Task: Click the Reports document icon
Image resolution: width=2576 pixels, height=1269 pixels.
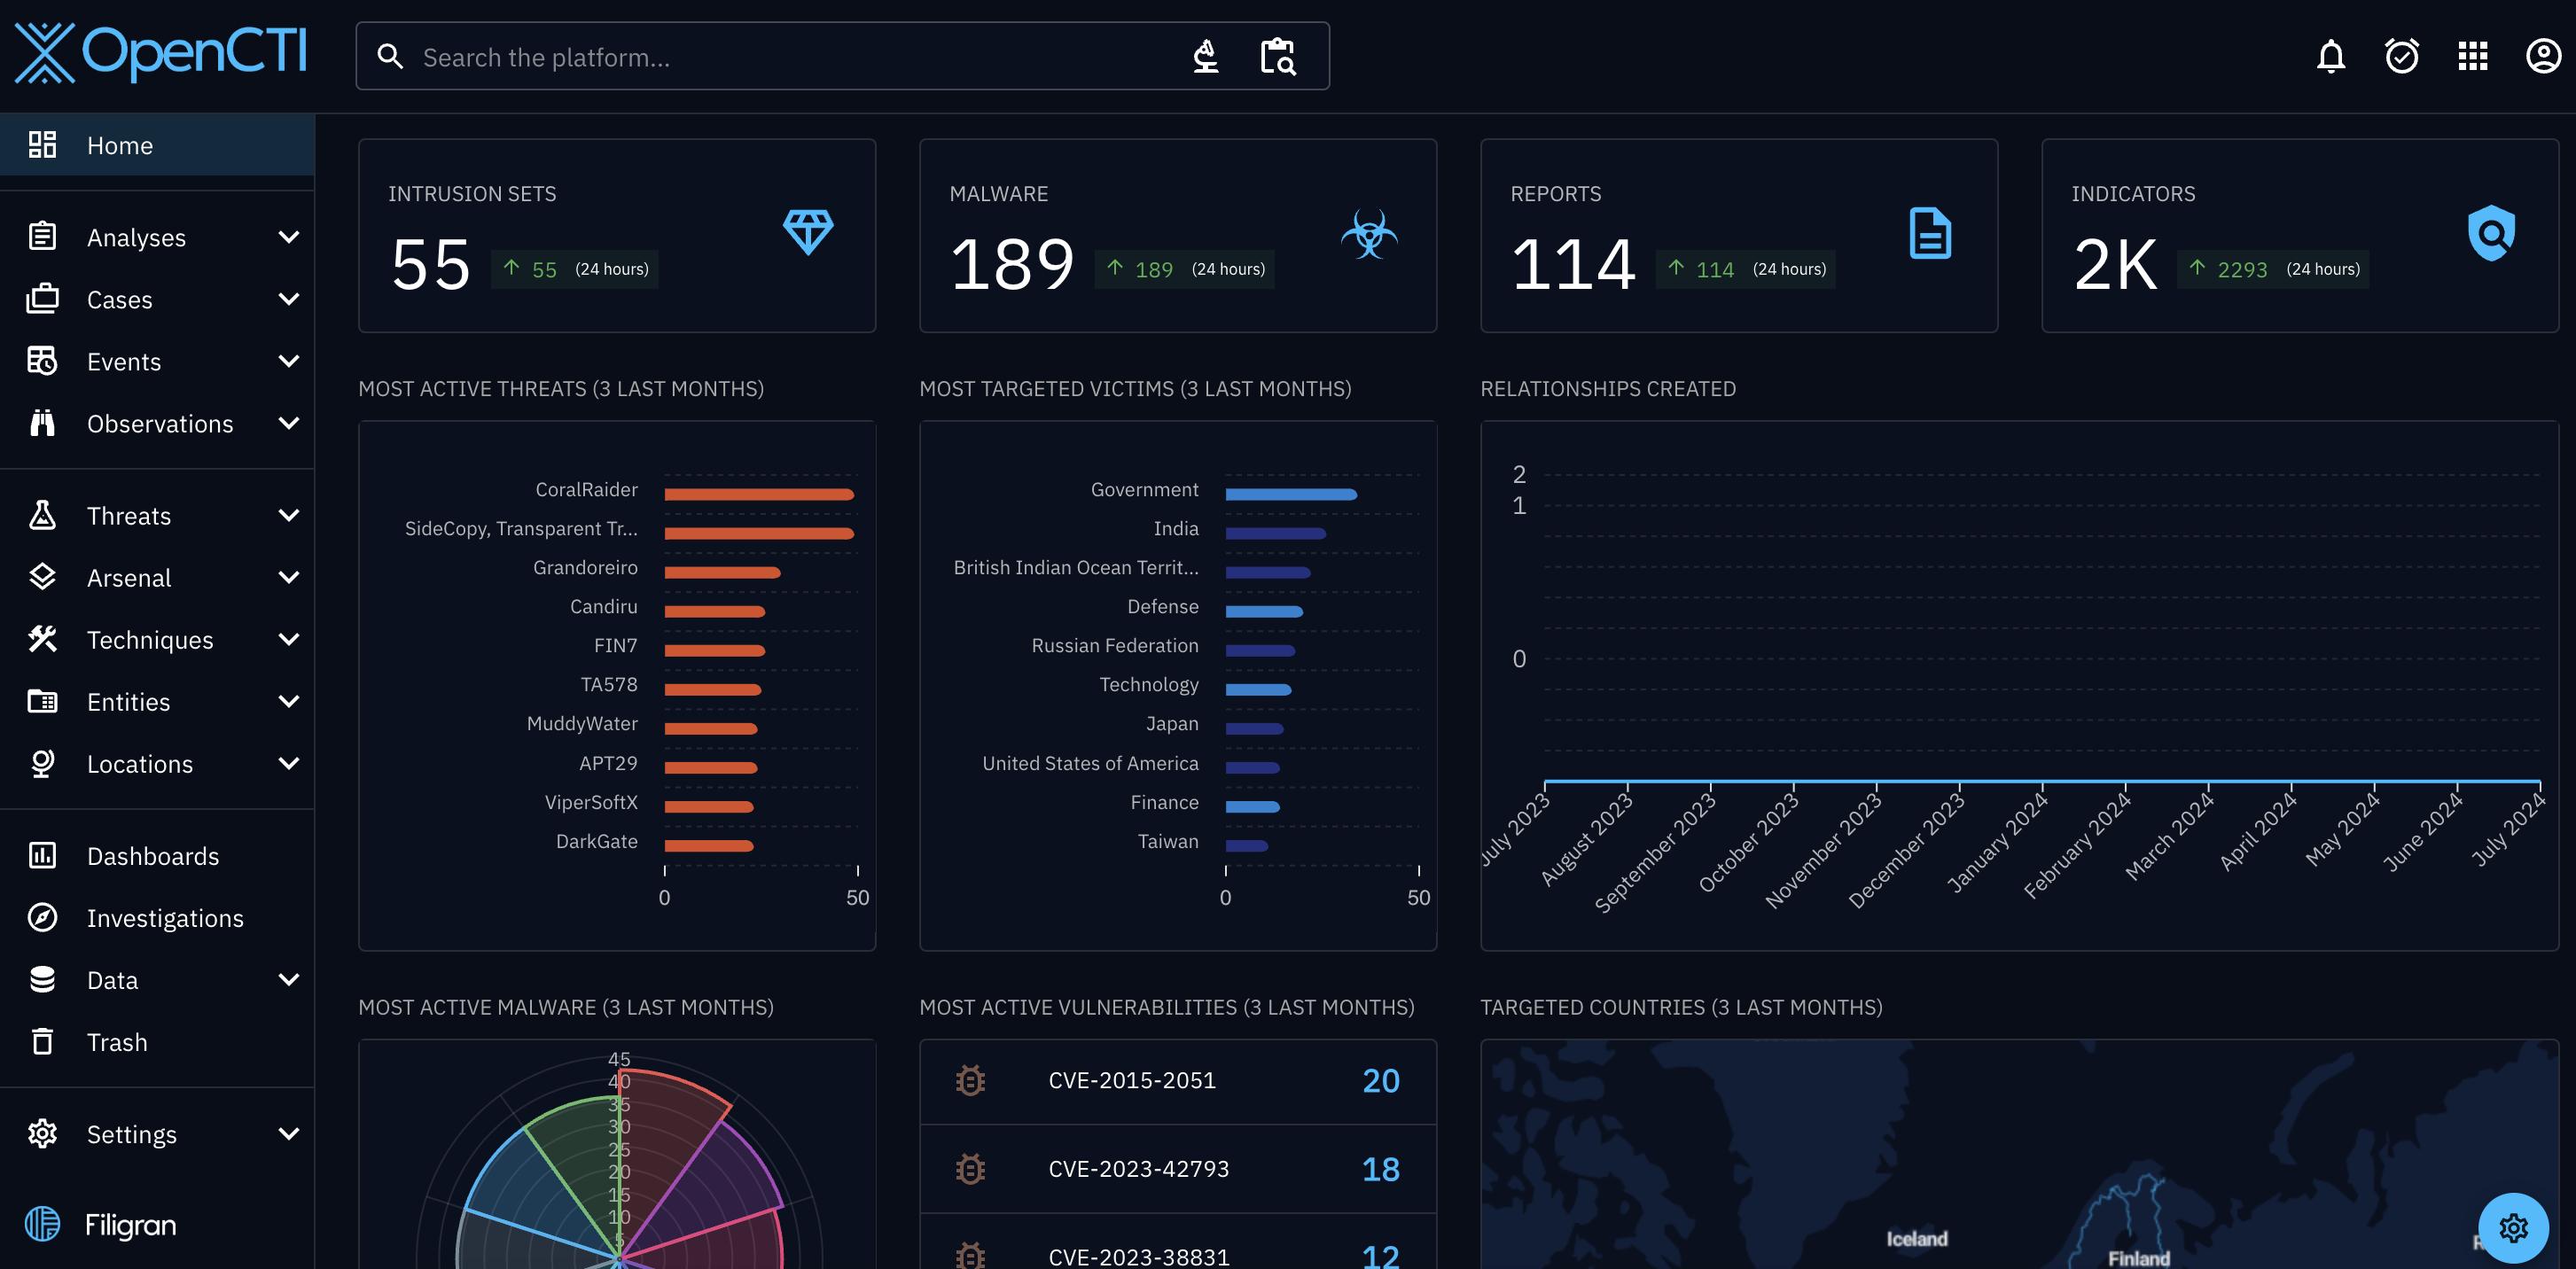Action: [1930, 233]
